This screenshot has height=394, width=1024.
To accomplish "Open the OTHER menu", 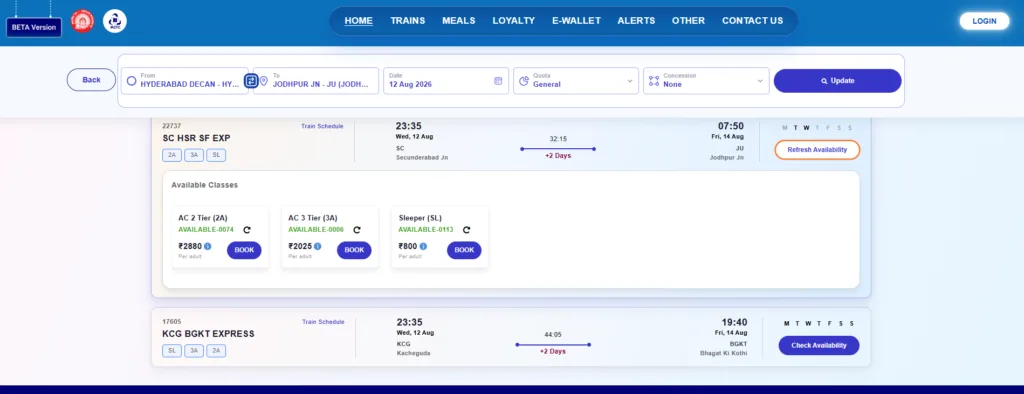I will click(x=688, y=21).
